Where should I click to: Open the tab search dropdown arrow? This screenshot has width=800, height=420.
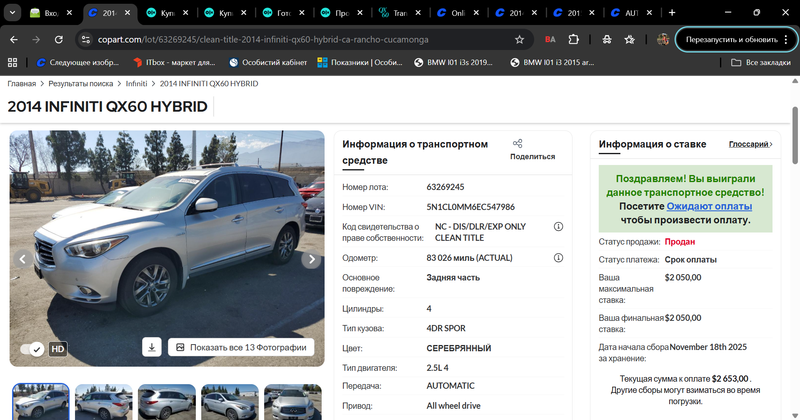(x=12, y=13)
